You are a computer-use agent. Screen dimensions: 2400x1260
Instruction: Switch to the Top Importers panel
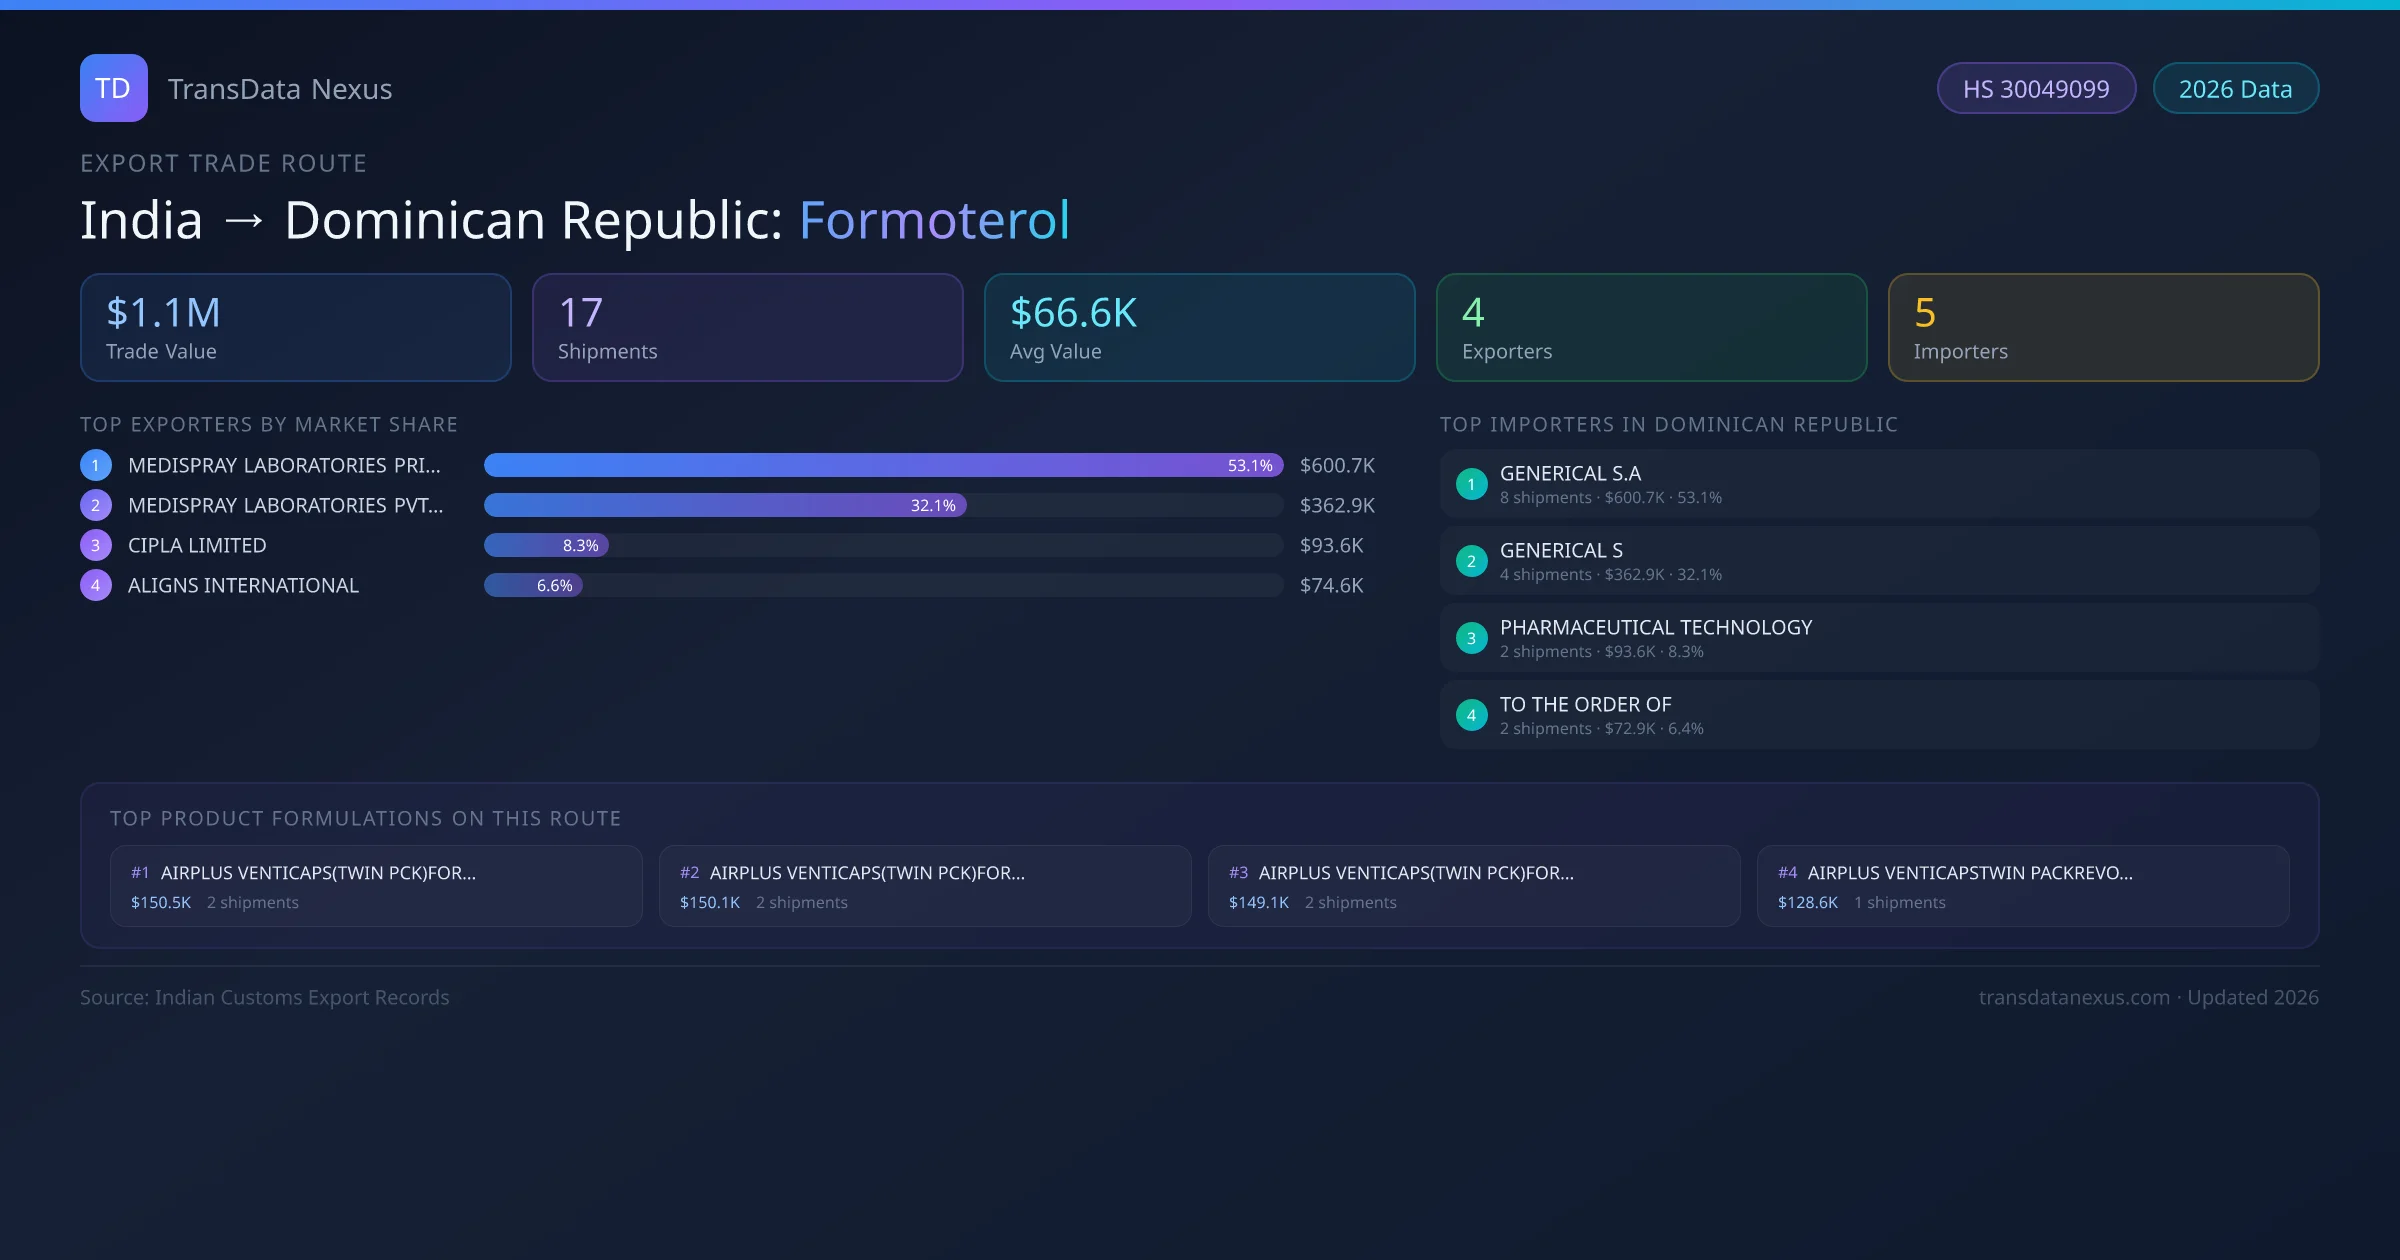click(1668, 424)
